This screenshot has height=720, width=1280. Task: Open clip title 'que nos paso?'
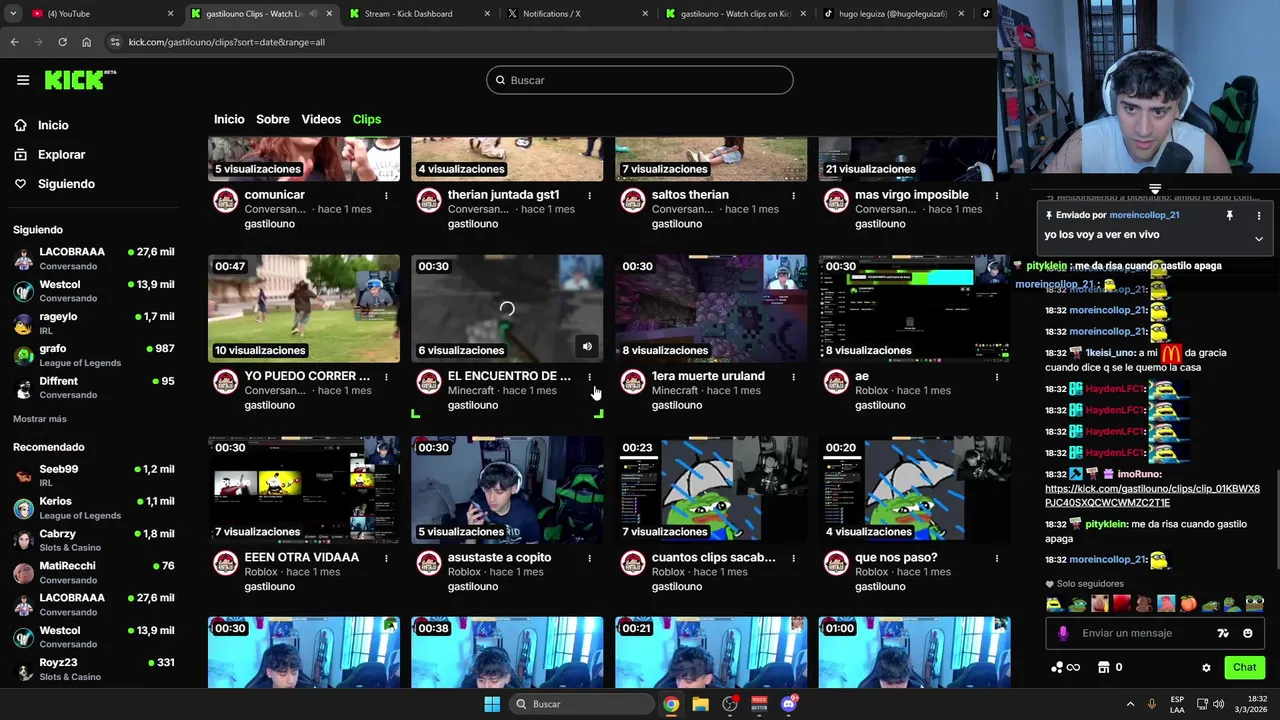pyautogui.click(x=896, y=557)
